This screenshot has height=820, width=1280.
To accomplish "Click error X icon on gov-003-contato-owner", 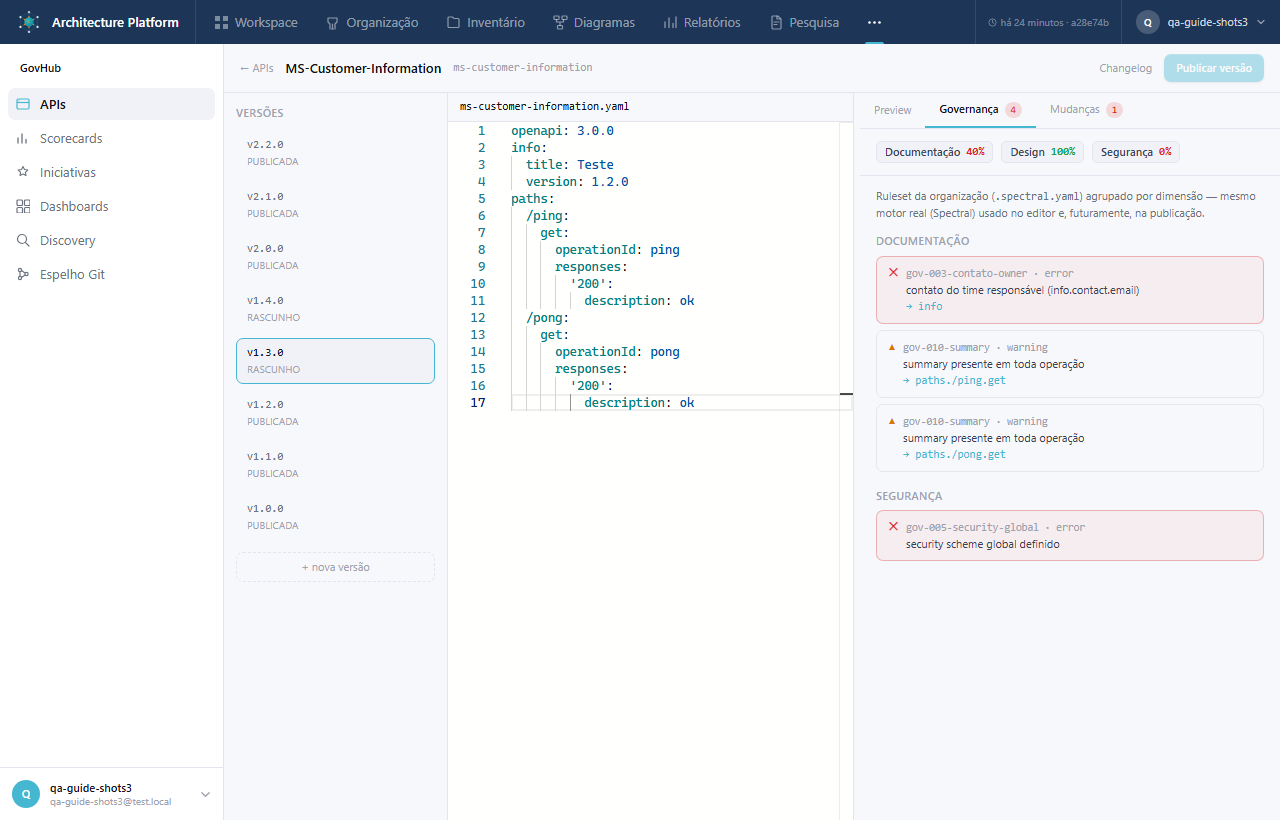I will pos(893,272).
